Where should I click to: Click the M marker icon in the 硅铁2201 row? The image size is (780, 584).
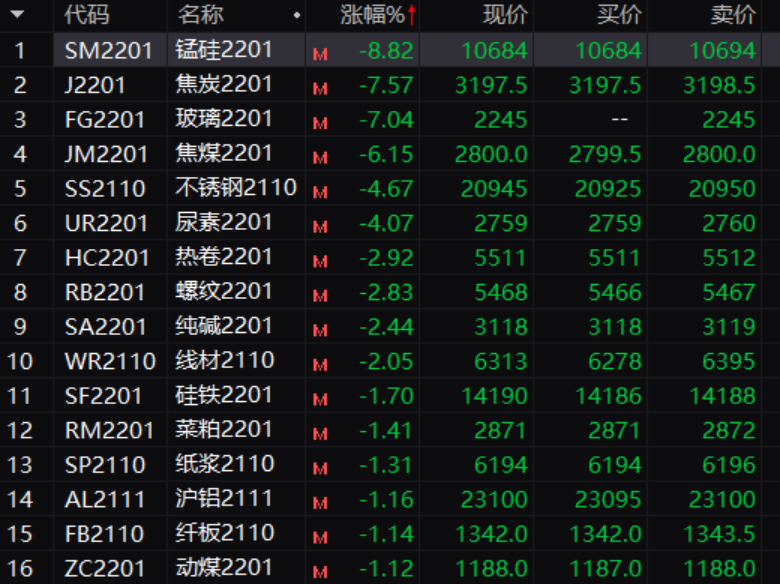(320, 400)
